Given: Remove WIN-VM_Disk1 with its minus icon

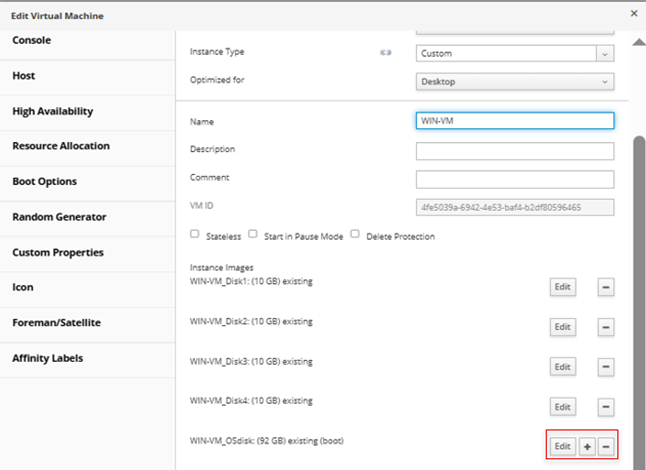Looking at the screenshot, I should point(606,287).
